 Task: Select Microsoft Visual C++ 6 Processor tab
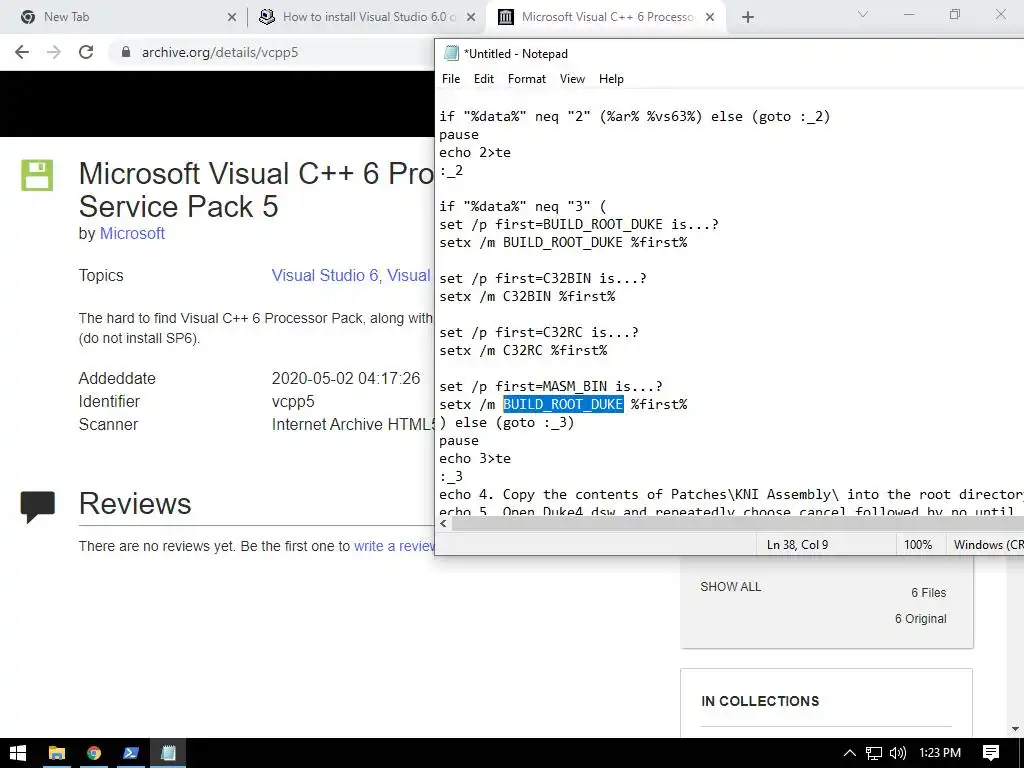(x=607, y=17)
